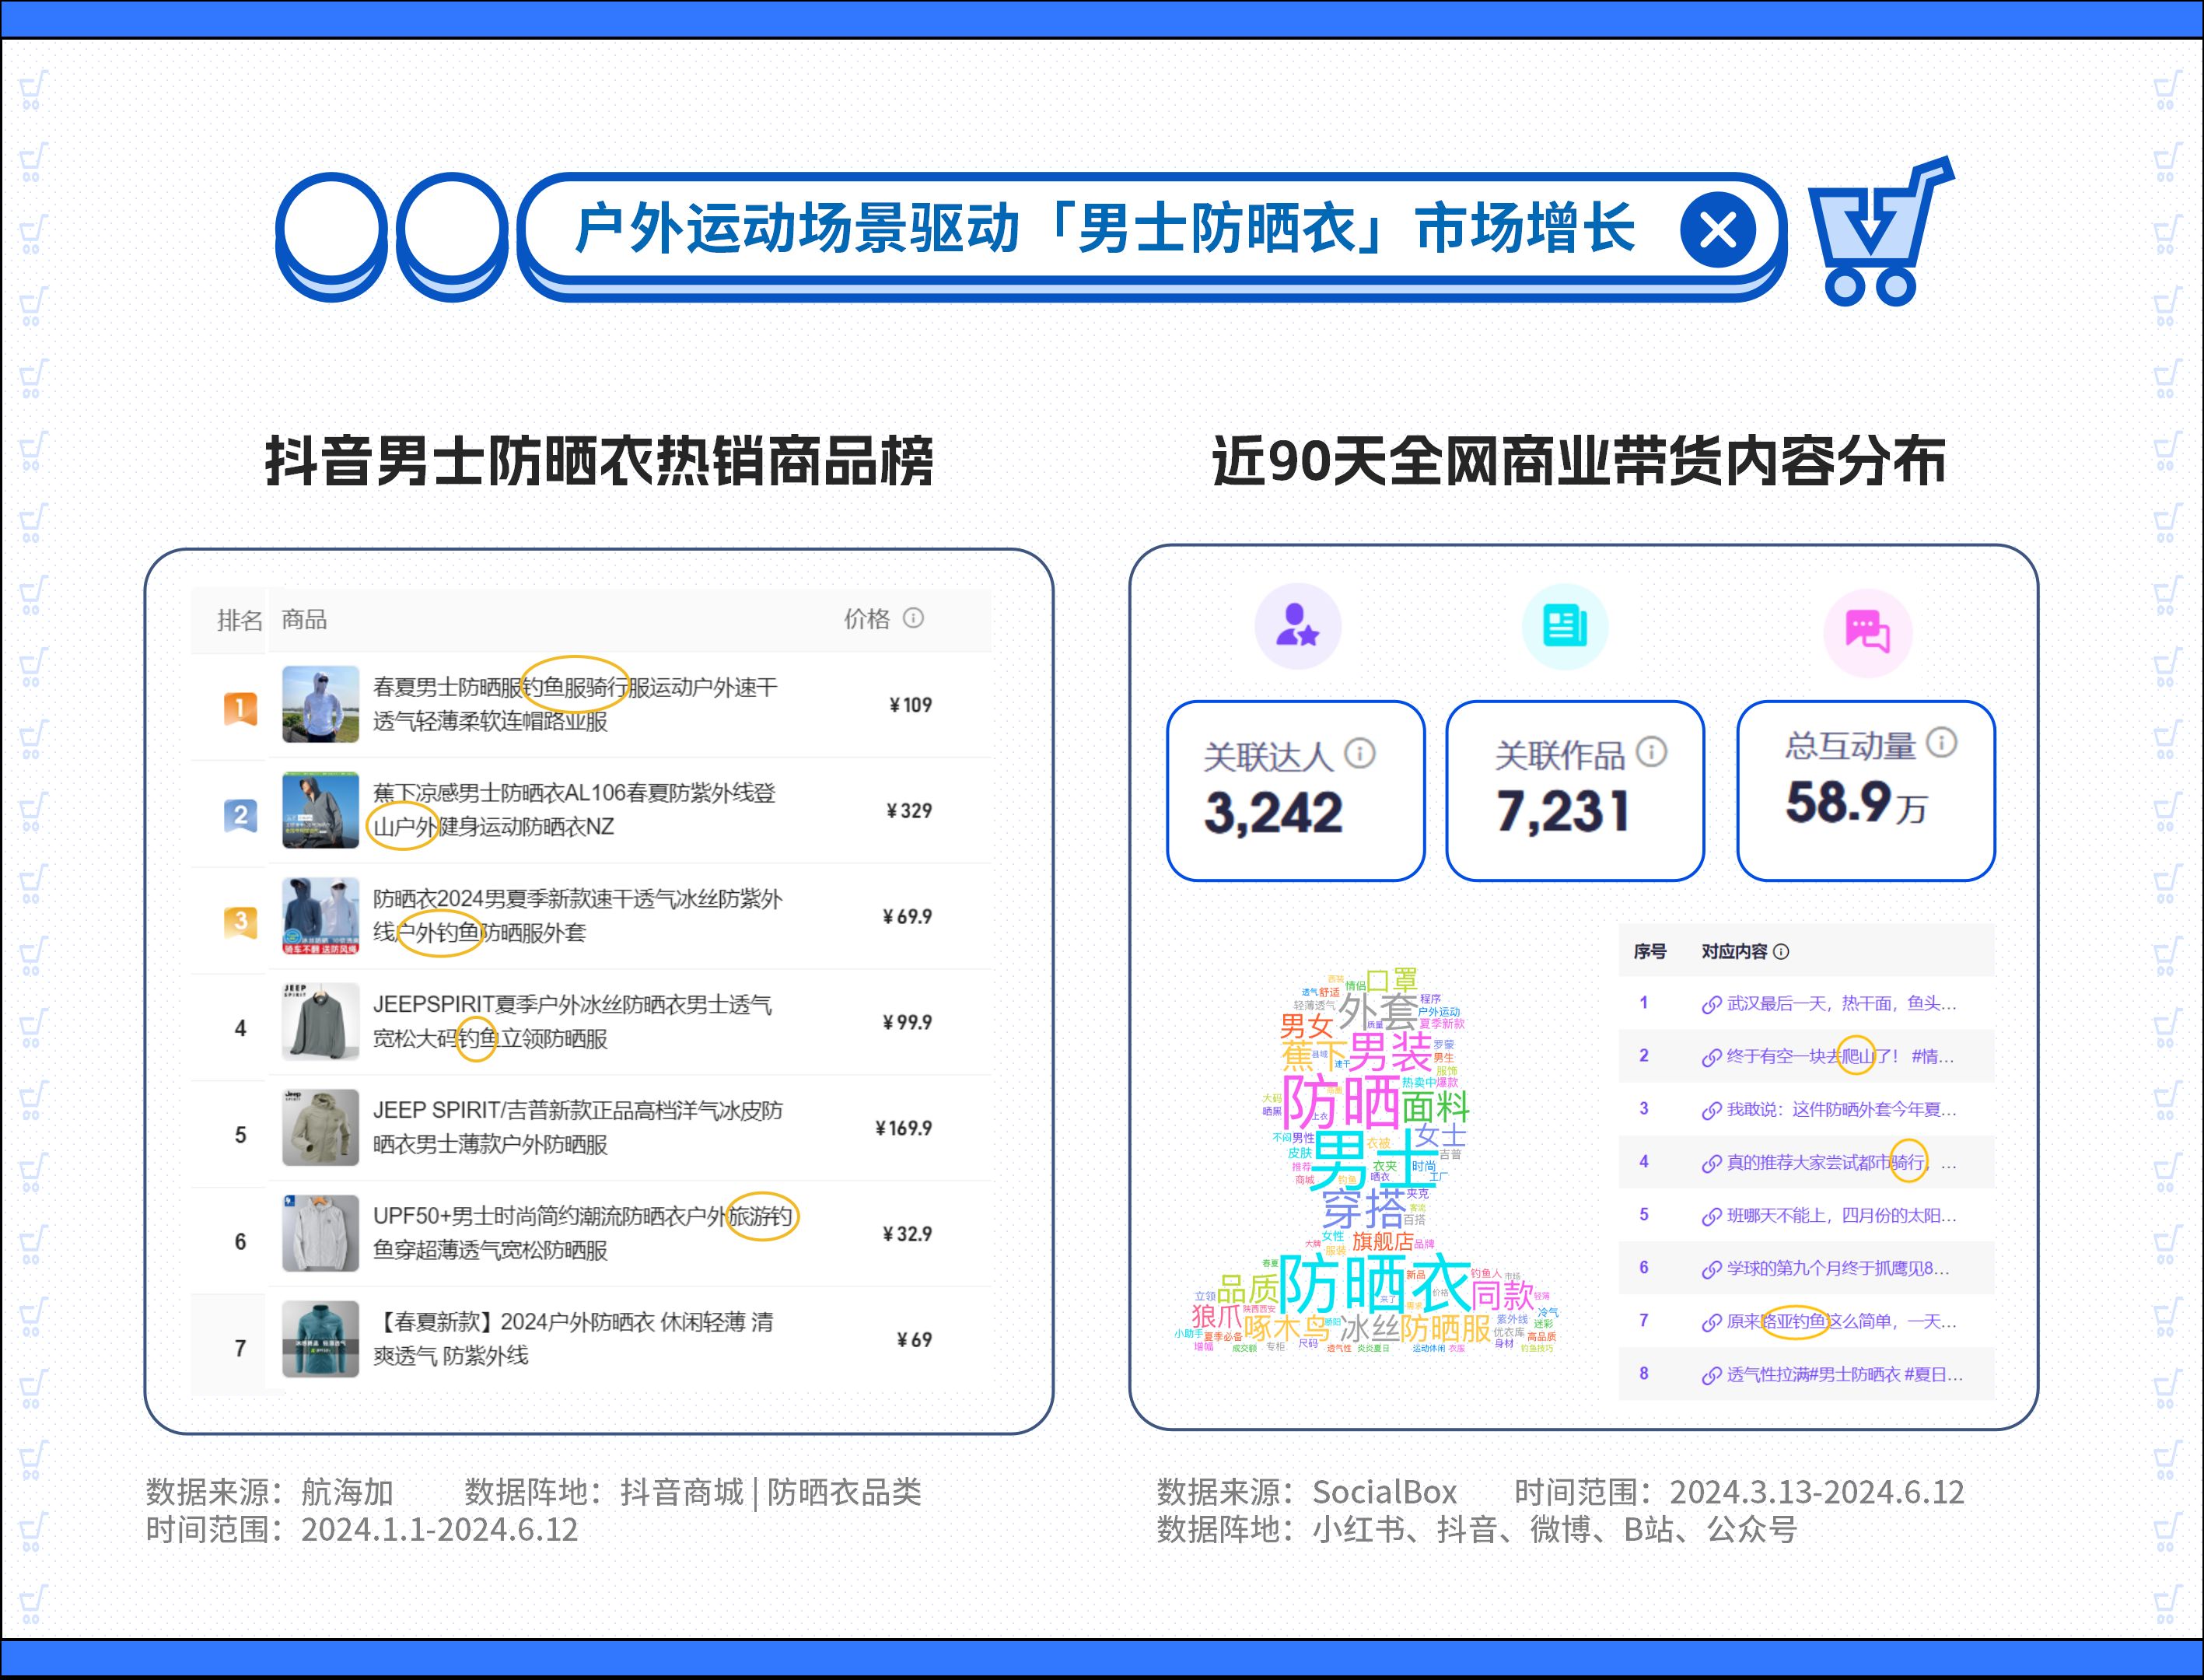The width and height of the screenshot is (2204, 1680).
Task: Click thumbnail of rank 2 蕉下 jacket
Action: pos(320,810)
